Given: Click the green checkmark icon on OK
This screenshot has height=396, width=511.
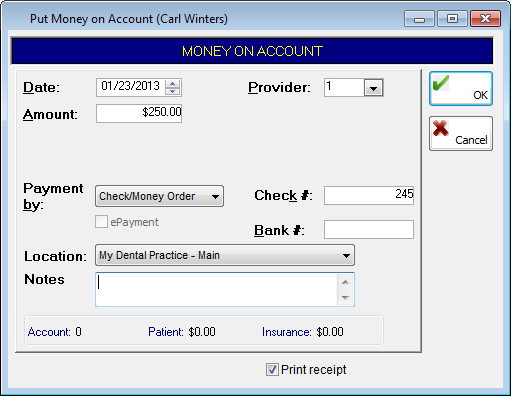Looking at the screenshot, I should [441, 83].
